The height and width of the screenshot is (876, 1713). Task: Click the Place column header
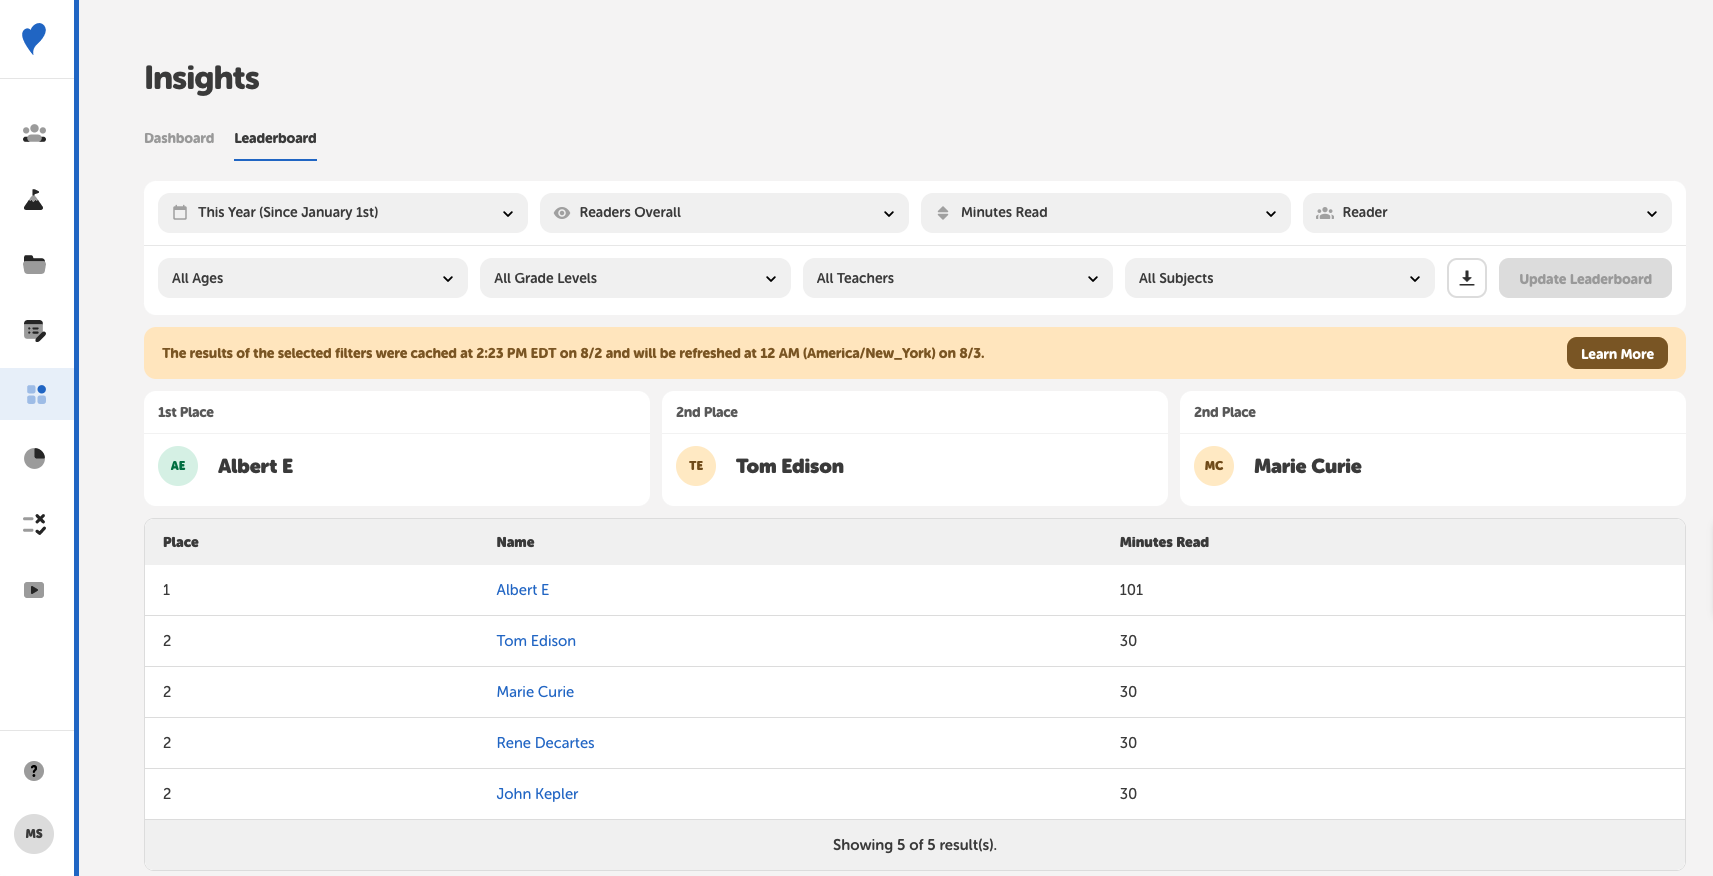181,542
